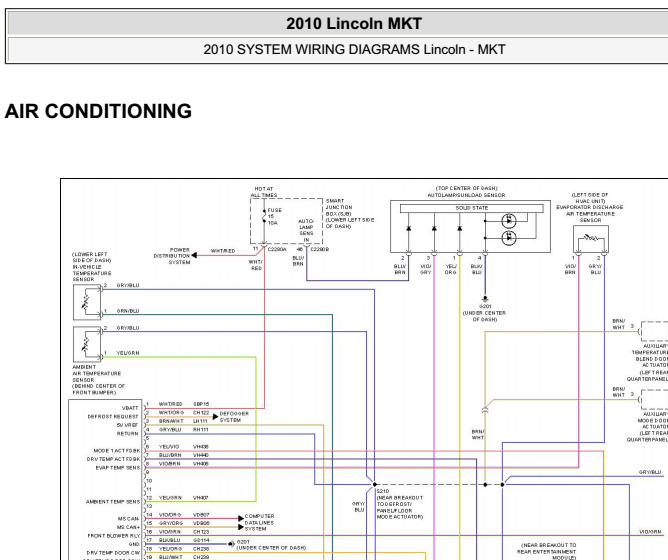Click the '2010 SYSTEM WIRING DIAGRAMS Lincoln - MKT' subtitle

[354, 49]
